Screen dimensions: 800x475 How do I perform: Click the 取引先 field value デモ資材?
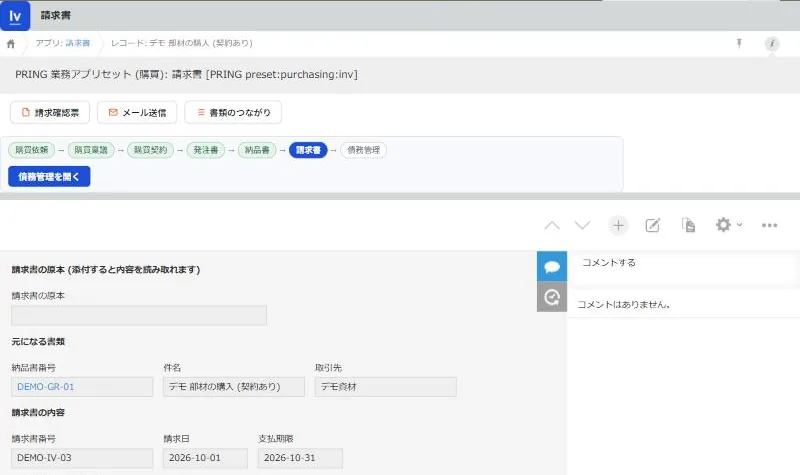point(386,387)
